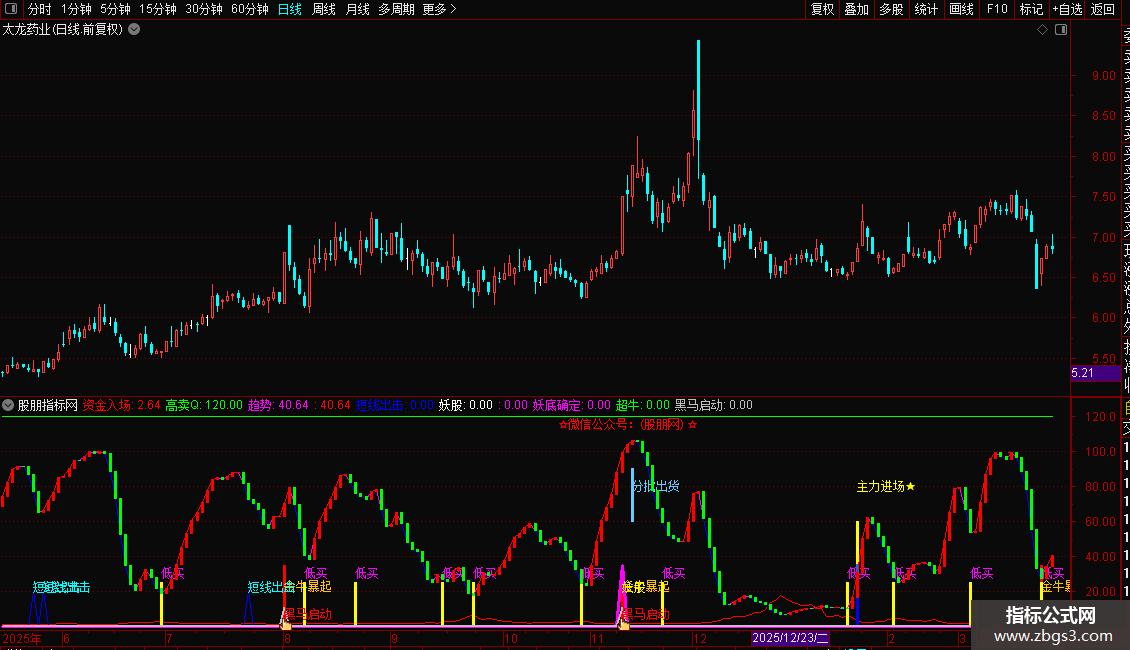Click the 短线出击: 0.00 indicator value
Screen dimensions: 1130x650
[x=394, y=405]
